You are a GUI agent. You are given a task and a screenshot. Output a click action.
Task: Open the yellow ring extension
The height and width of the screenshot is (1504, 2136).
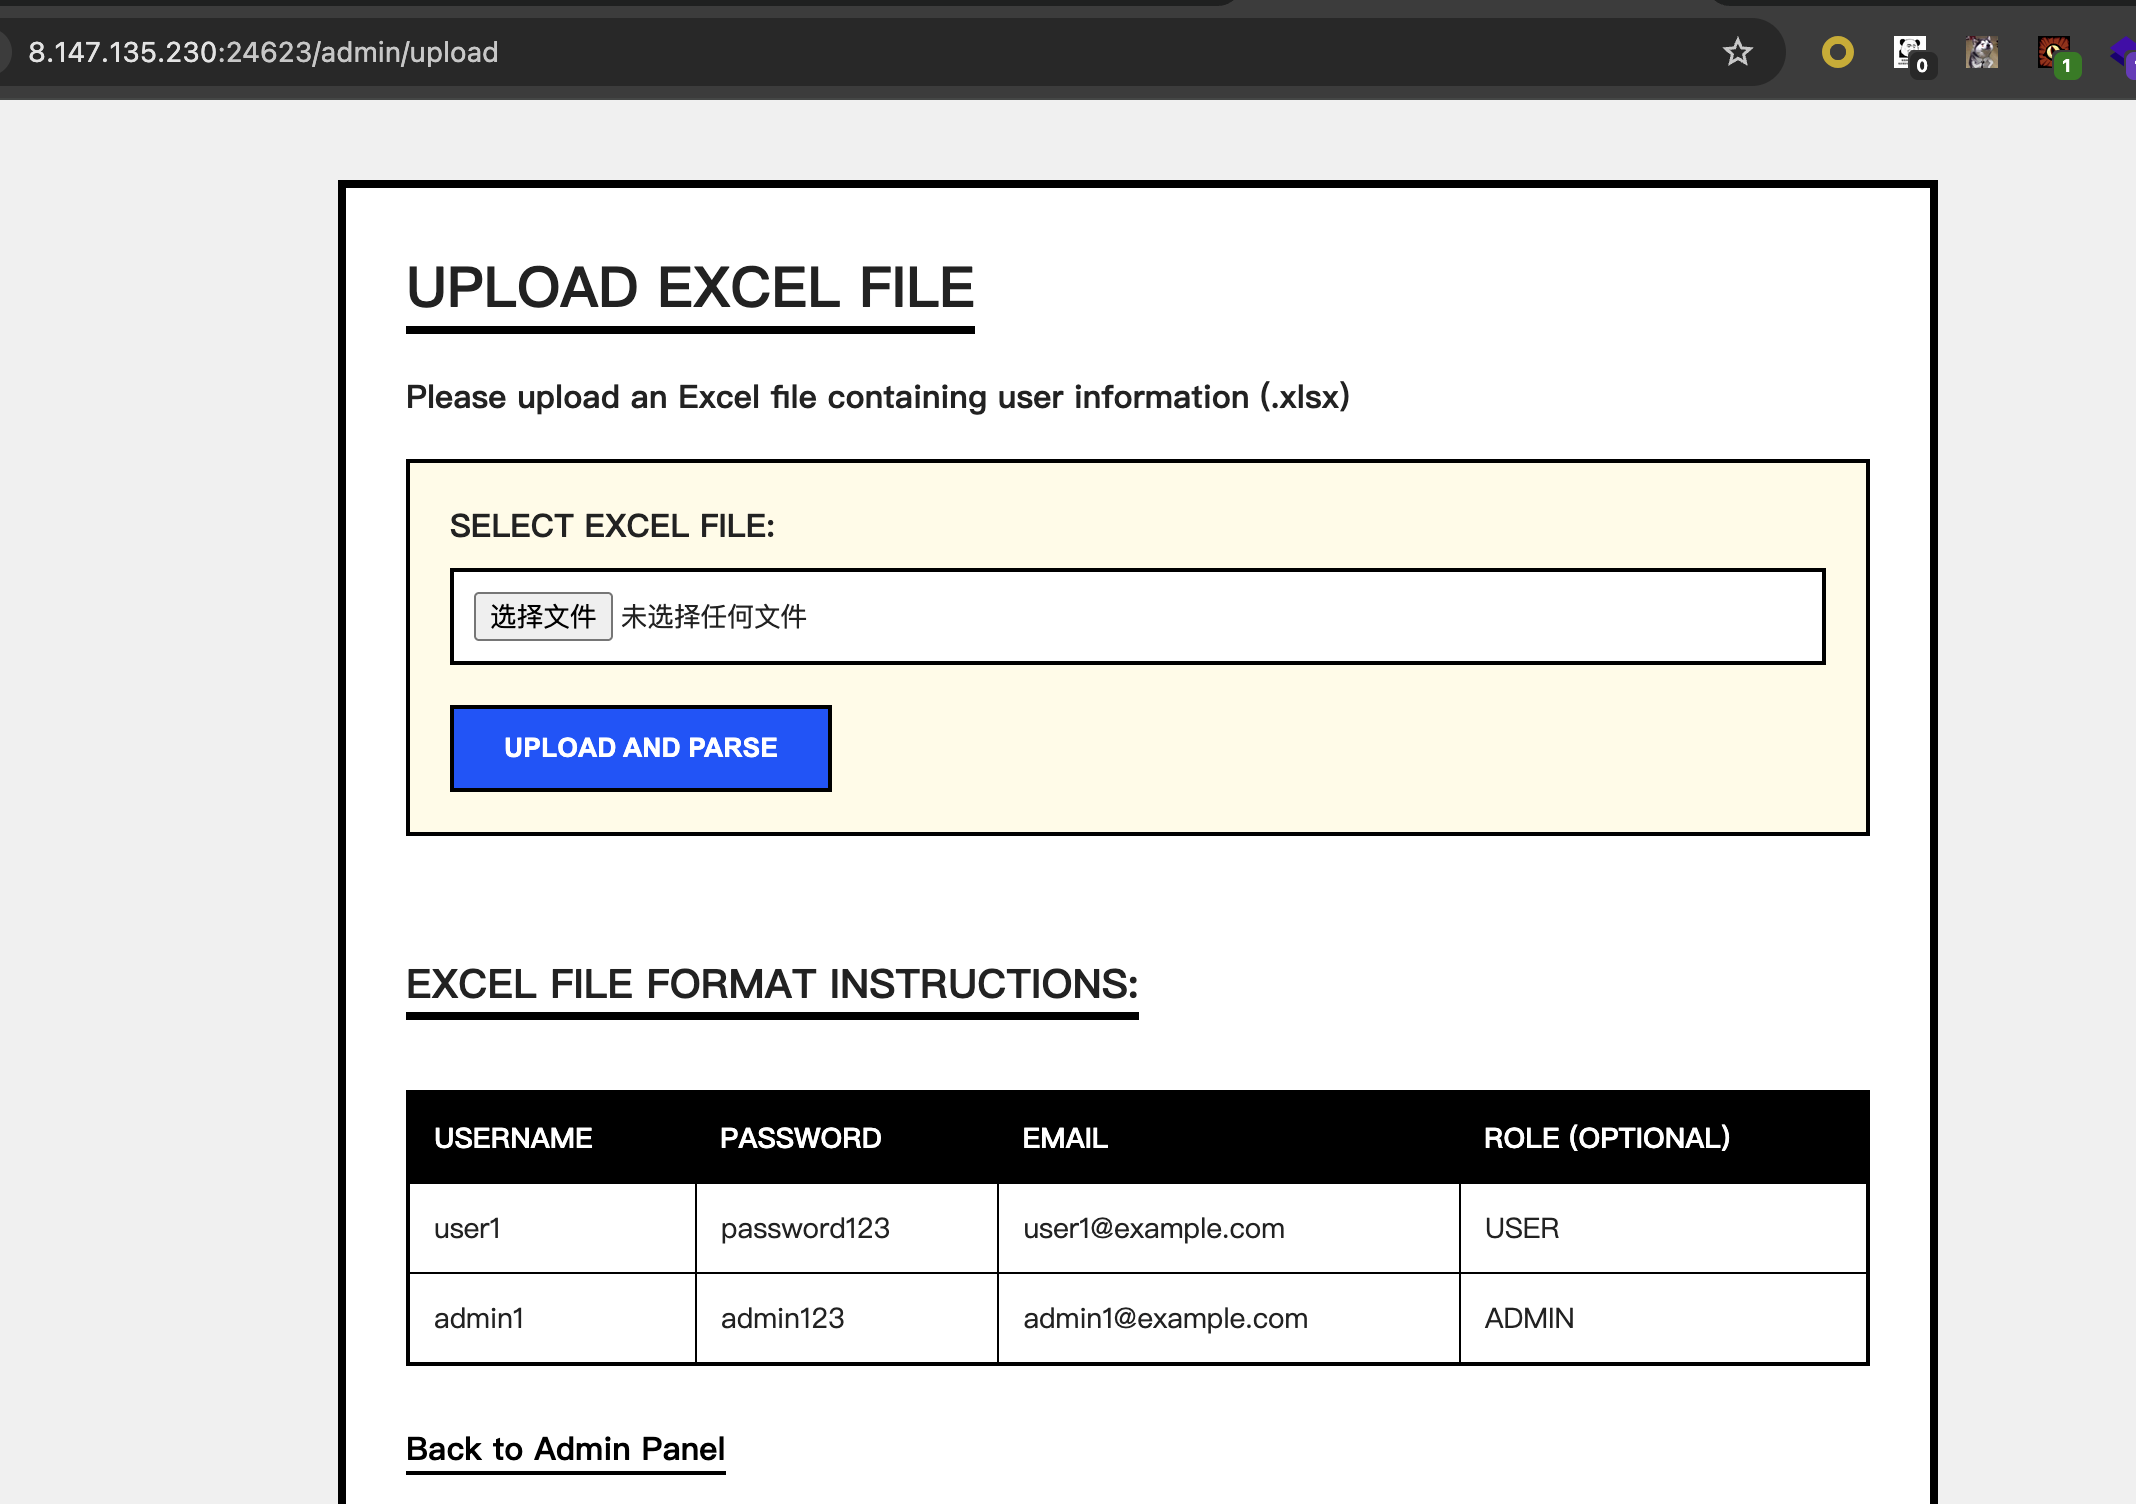click(1837, 52)
